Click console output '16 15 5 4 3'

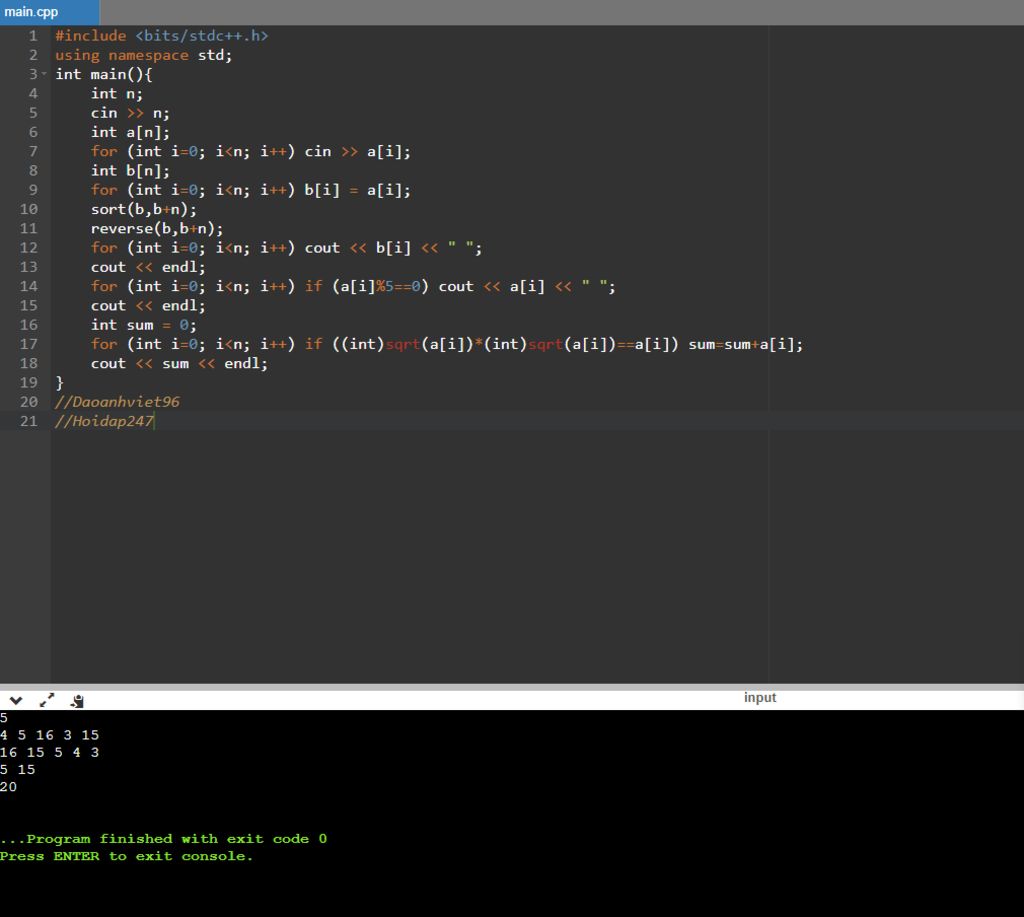(50, 752)
